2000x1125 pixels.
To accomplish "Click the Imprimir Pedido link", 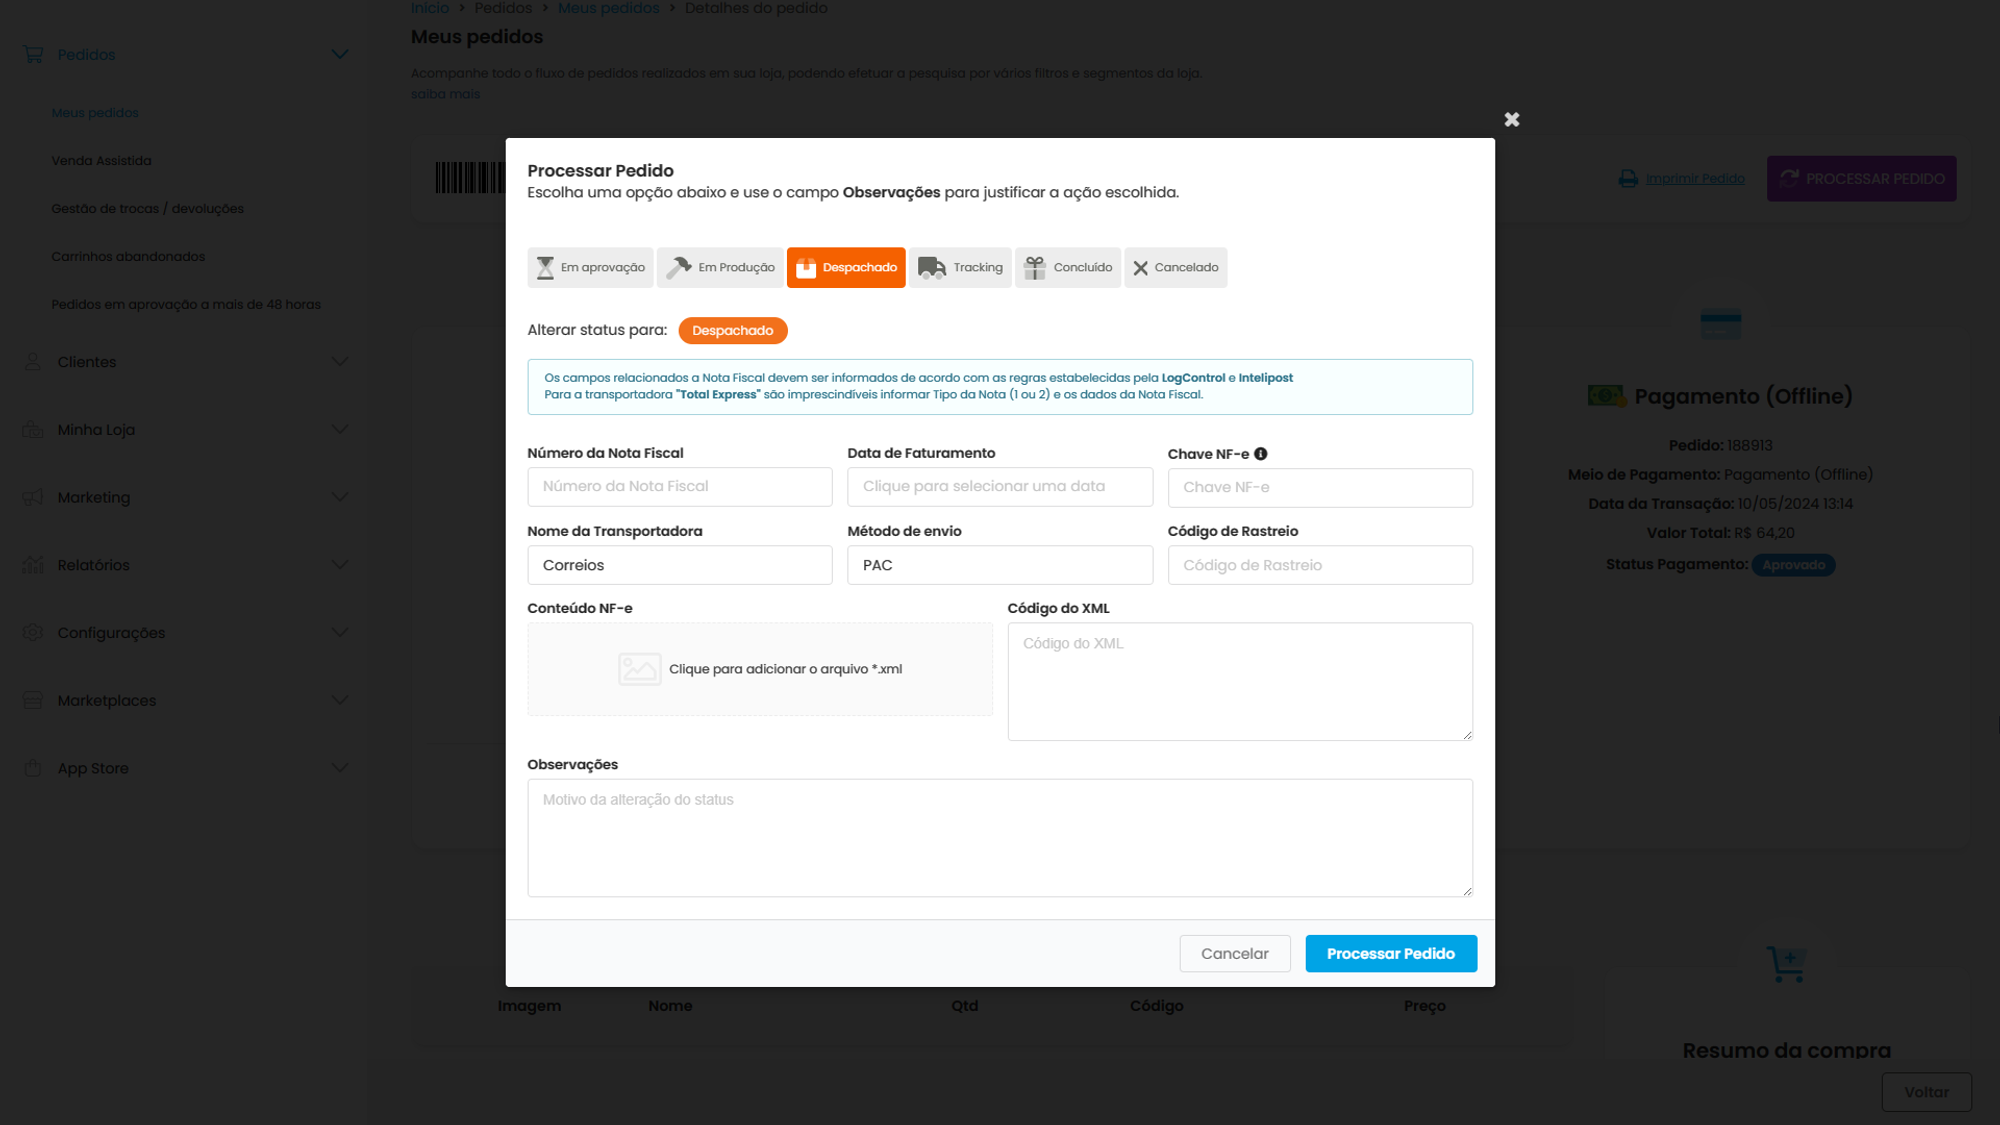I will (x=1695, y=178).
